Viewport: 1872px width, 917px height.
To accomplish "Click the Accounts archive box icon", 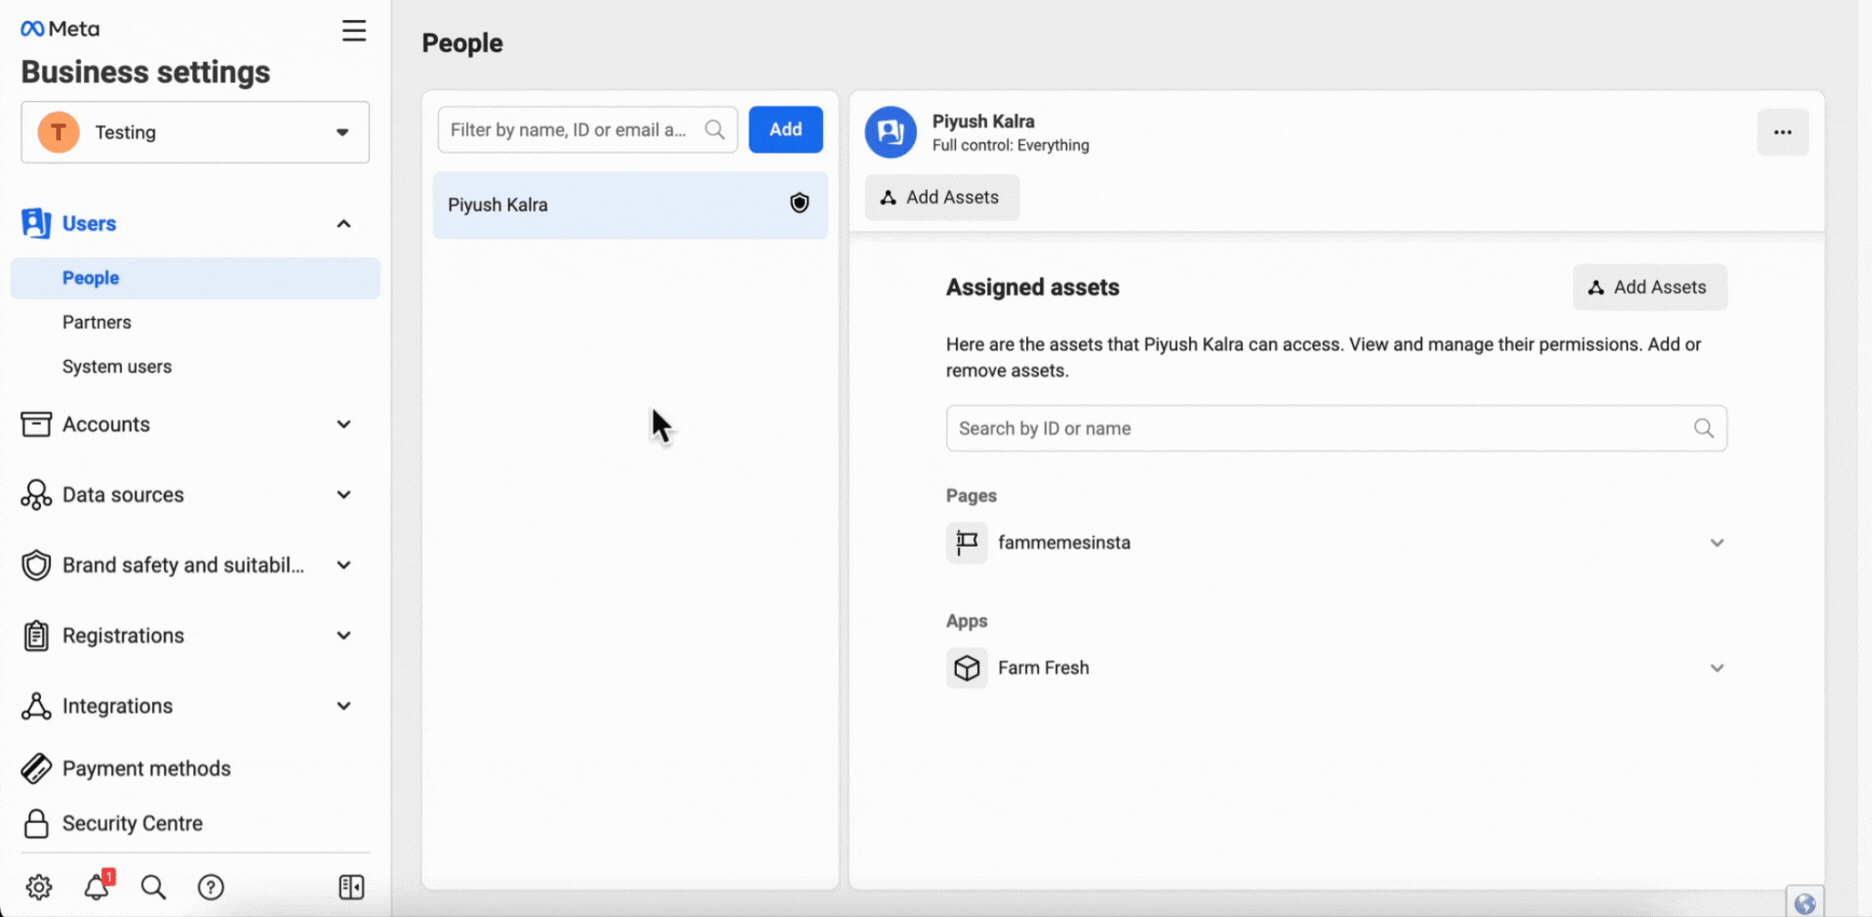I will click(36, 424).
